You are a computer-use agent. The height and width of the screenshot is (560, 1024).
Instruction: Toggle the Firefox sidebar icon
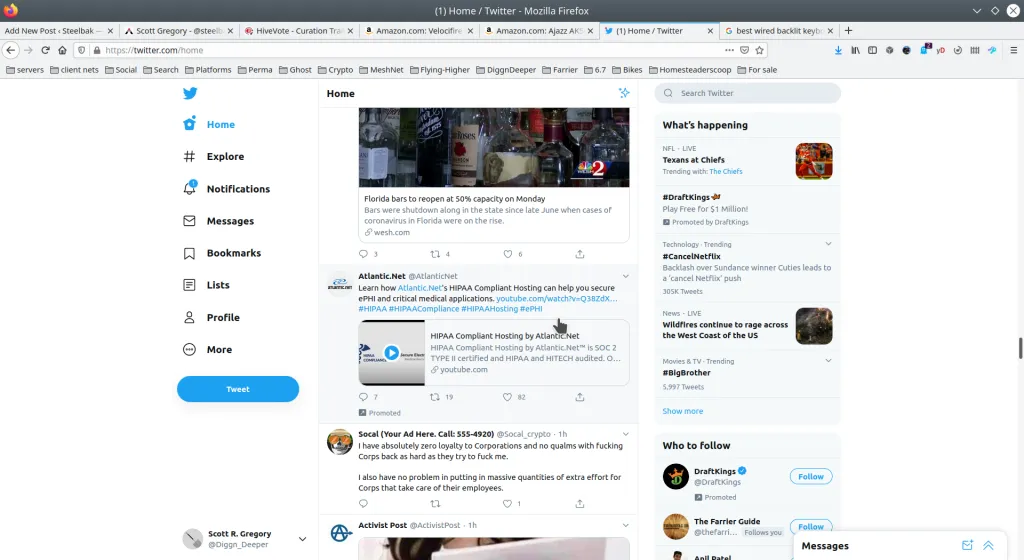(872, 50)
